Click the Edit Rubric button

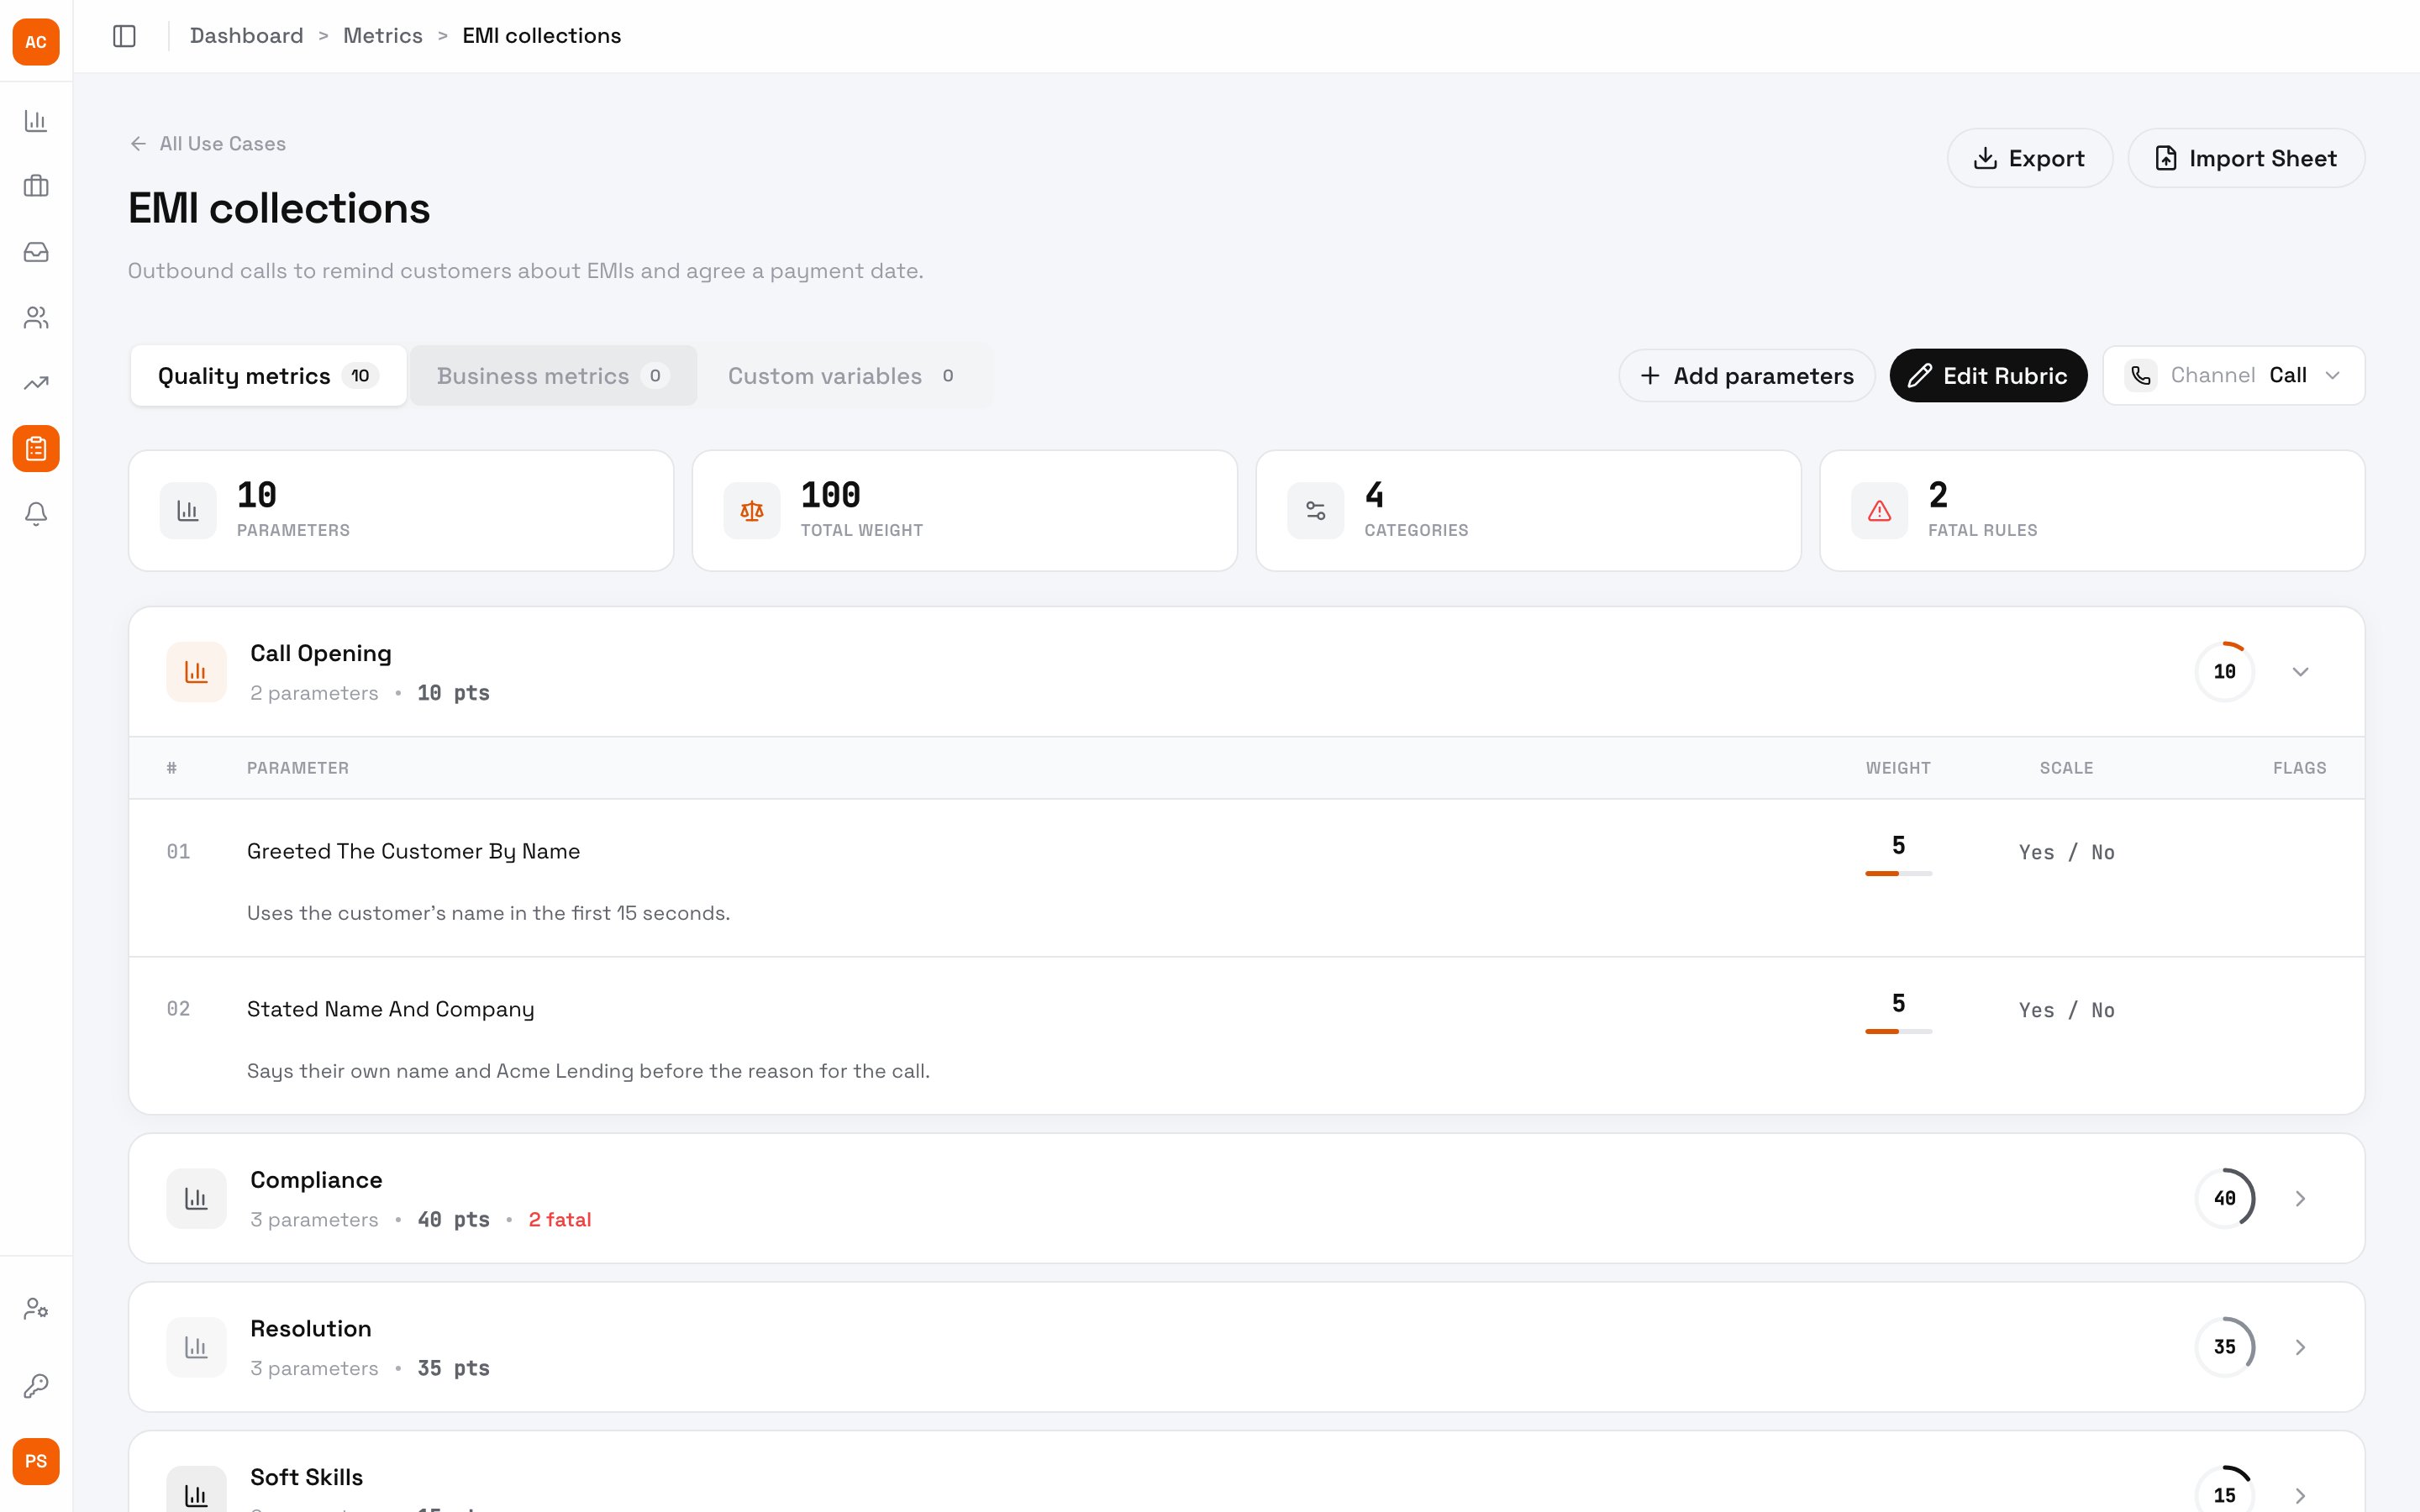[x=1988, y=376]
